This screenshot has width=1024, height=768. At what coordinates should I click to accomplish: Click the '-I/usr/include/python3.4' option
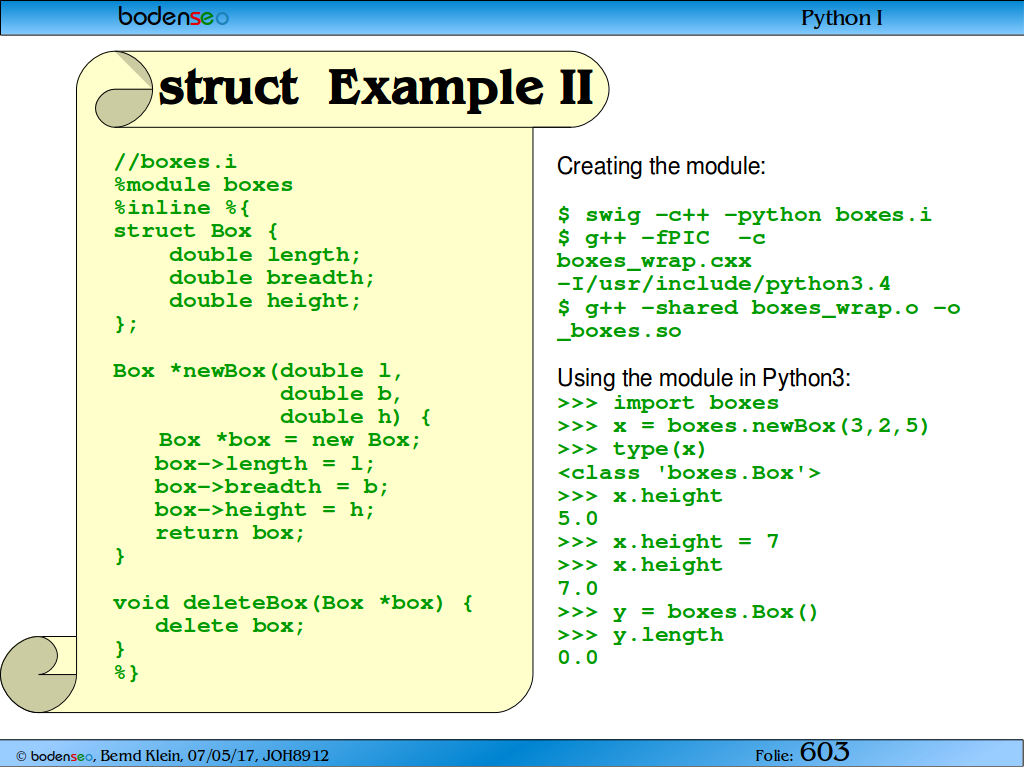(x=724, y=284)
